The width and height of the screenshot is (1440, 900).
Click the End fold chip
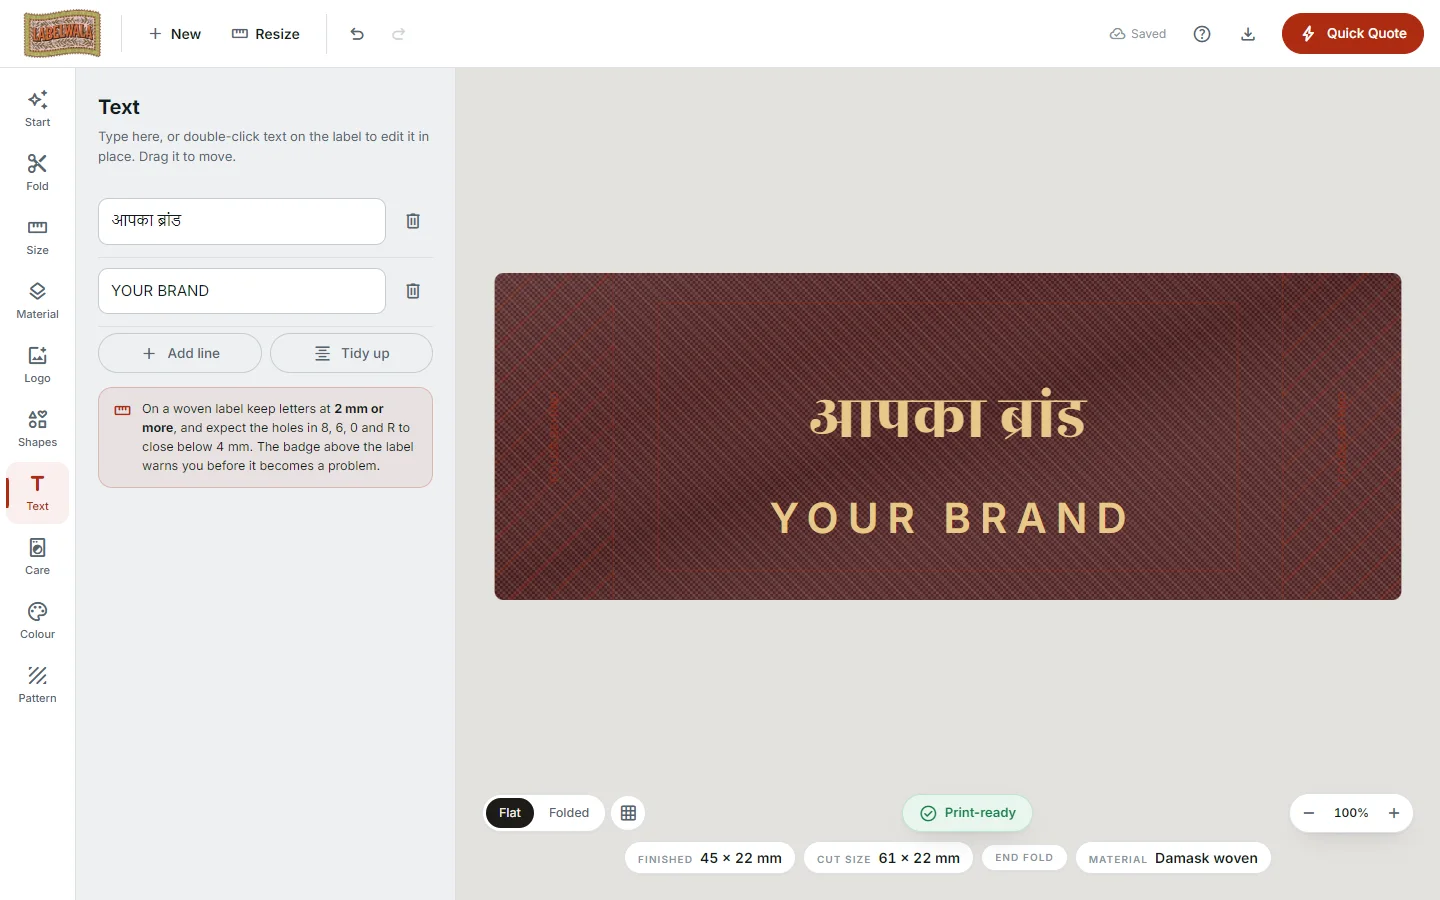click(x=1024, y=857)
